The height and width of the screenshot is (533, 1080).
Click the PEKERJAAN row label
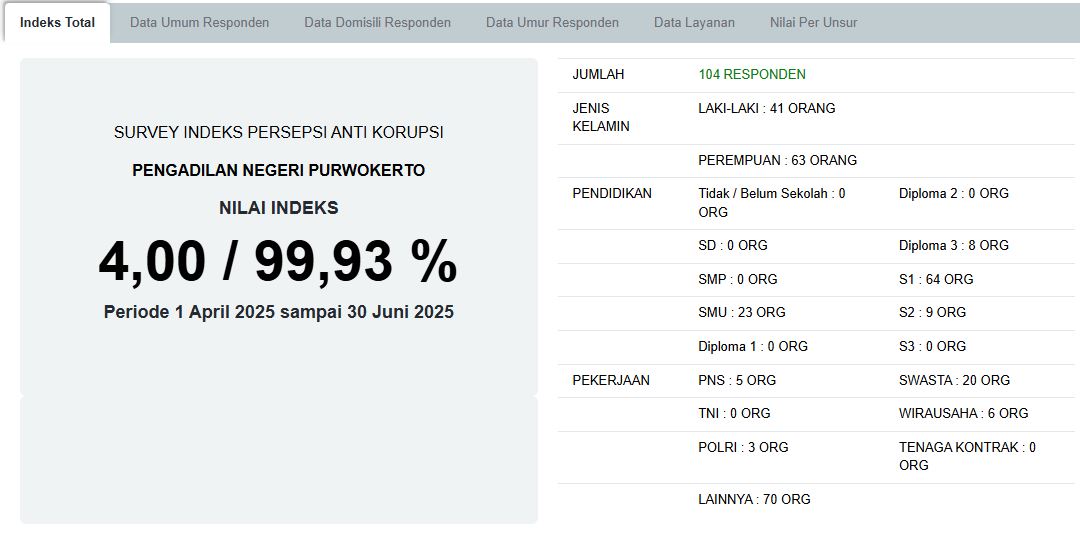tap(610, 380)
